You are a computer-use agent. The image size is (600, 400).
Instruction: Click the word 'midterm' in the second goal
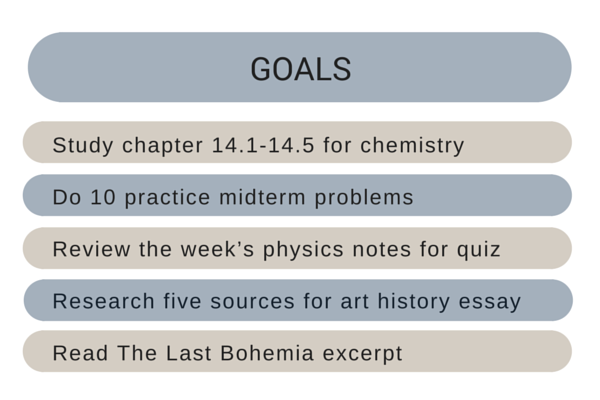click(x=262, y=198)
